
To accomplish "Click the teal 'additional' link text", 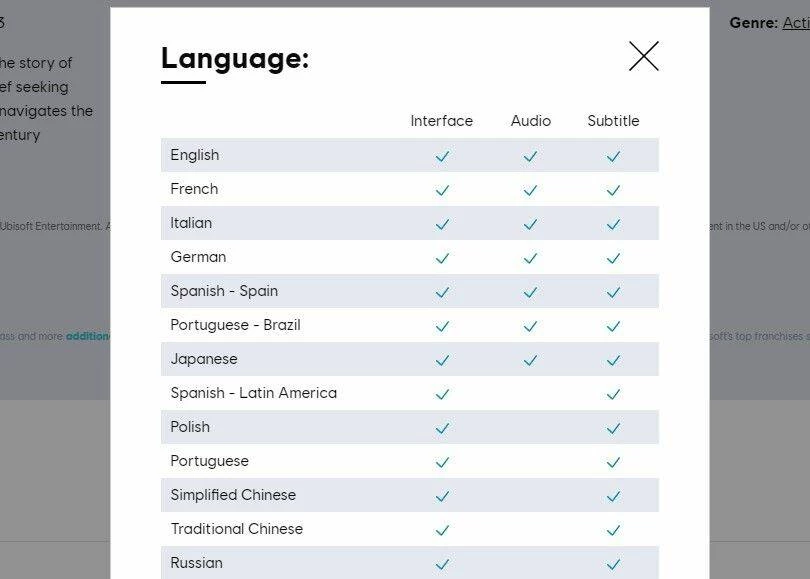I will click(88, 337).
